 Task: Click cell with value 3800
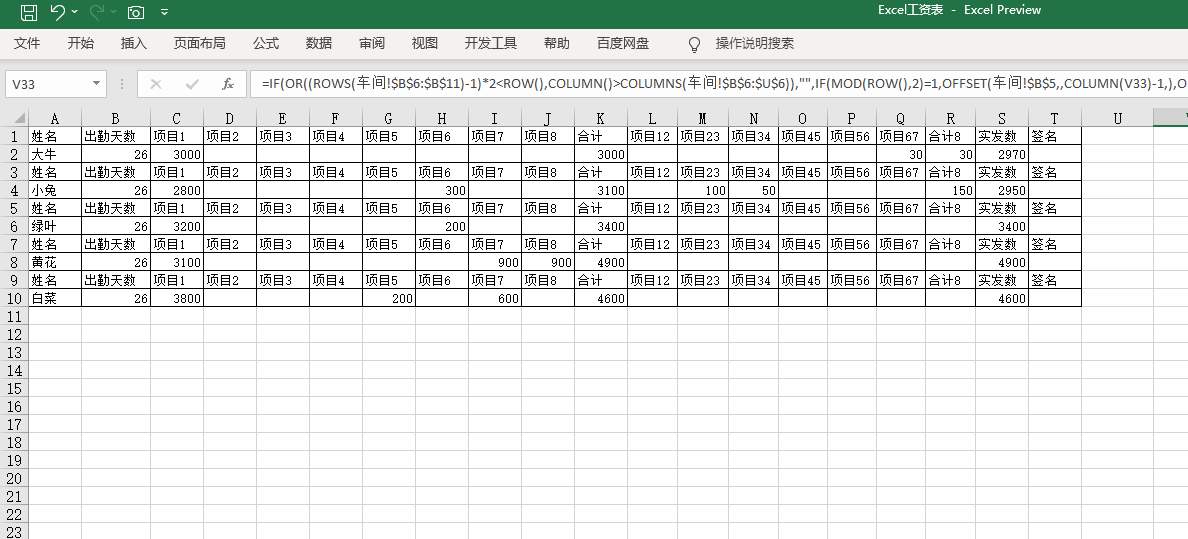[x=177, y=298]
